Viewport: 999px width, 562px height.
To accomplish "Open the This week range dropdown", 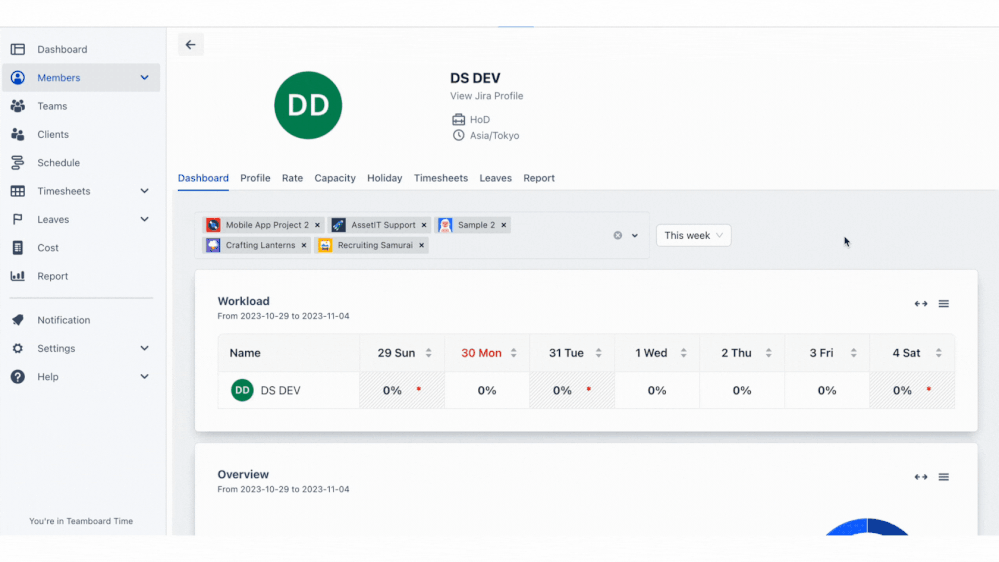I will pyautogui.click(x=693, y=236).
